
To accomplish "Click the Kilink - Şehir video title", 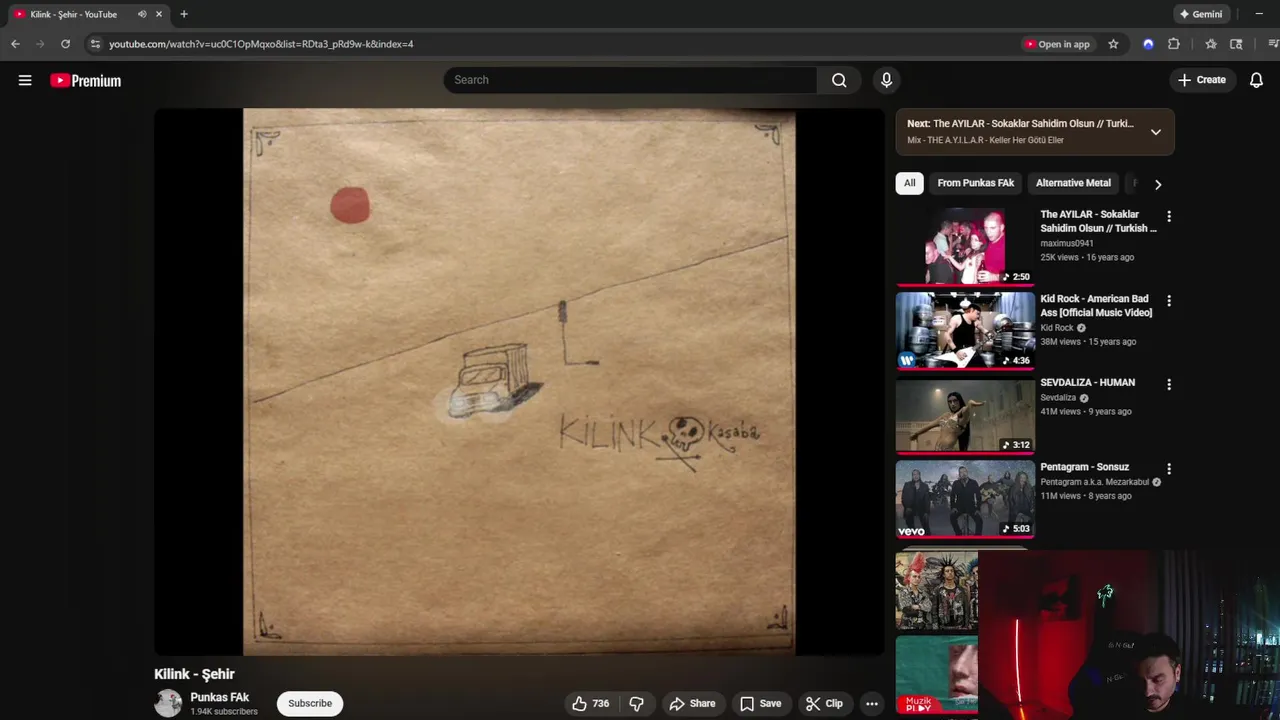I will pyautogui.click(x=194, y=674).
